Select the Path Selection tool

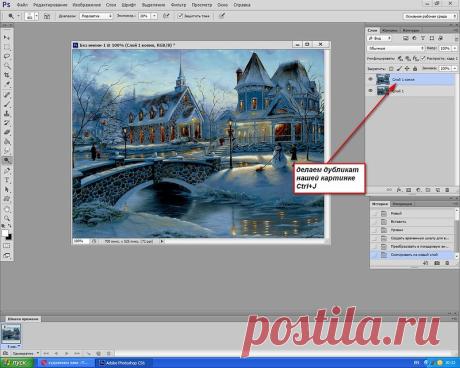(x=7, y=189)
